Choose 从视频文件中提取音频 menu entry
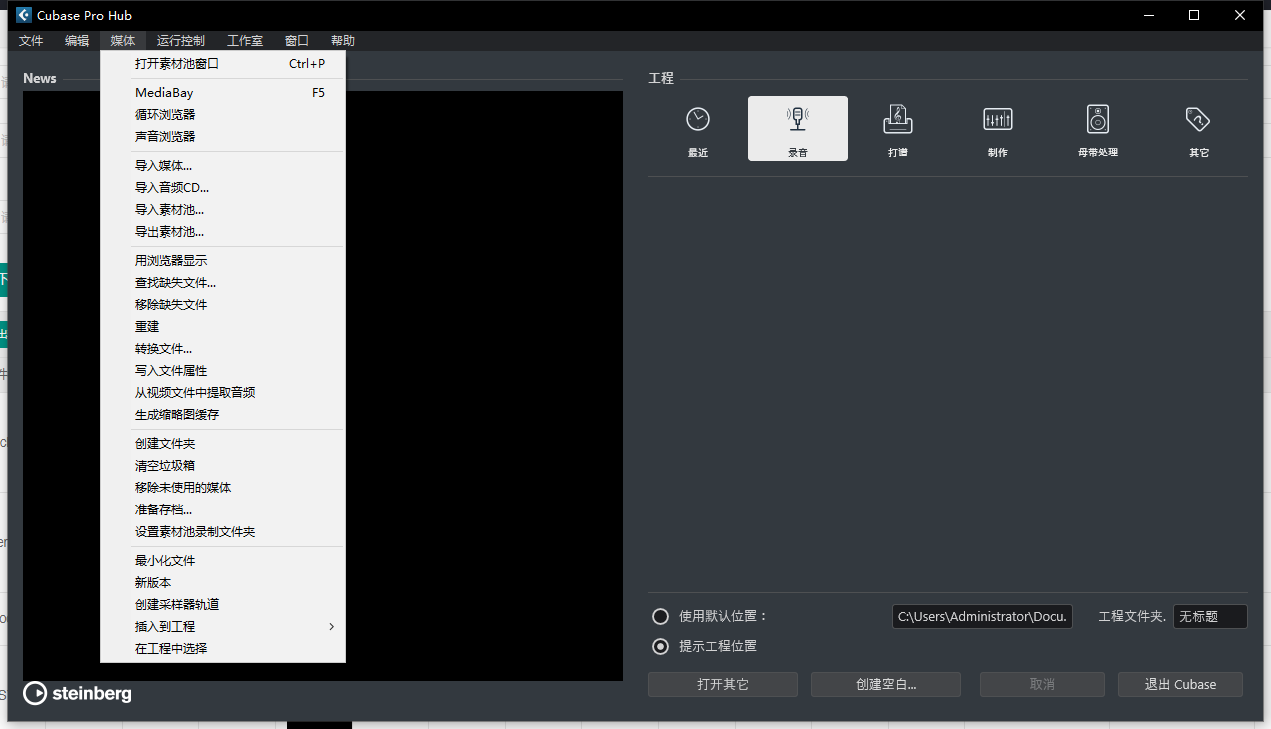 [x=223, y=393]
